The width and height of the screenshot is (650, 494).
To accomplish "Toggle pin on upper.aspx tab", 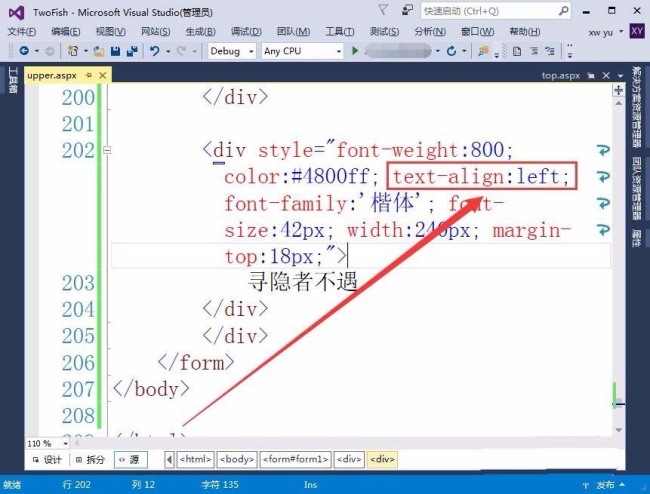I will click(89, 75).
